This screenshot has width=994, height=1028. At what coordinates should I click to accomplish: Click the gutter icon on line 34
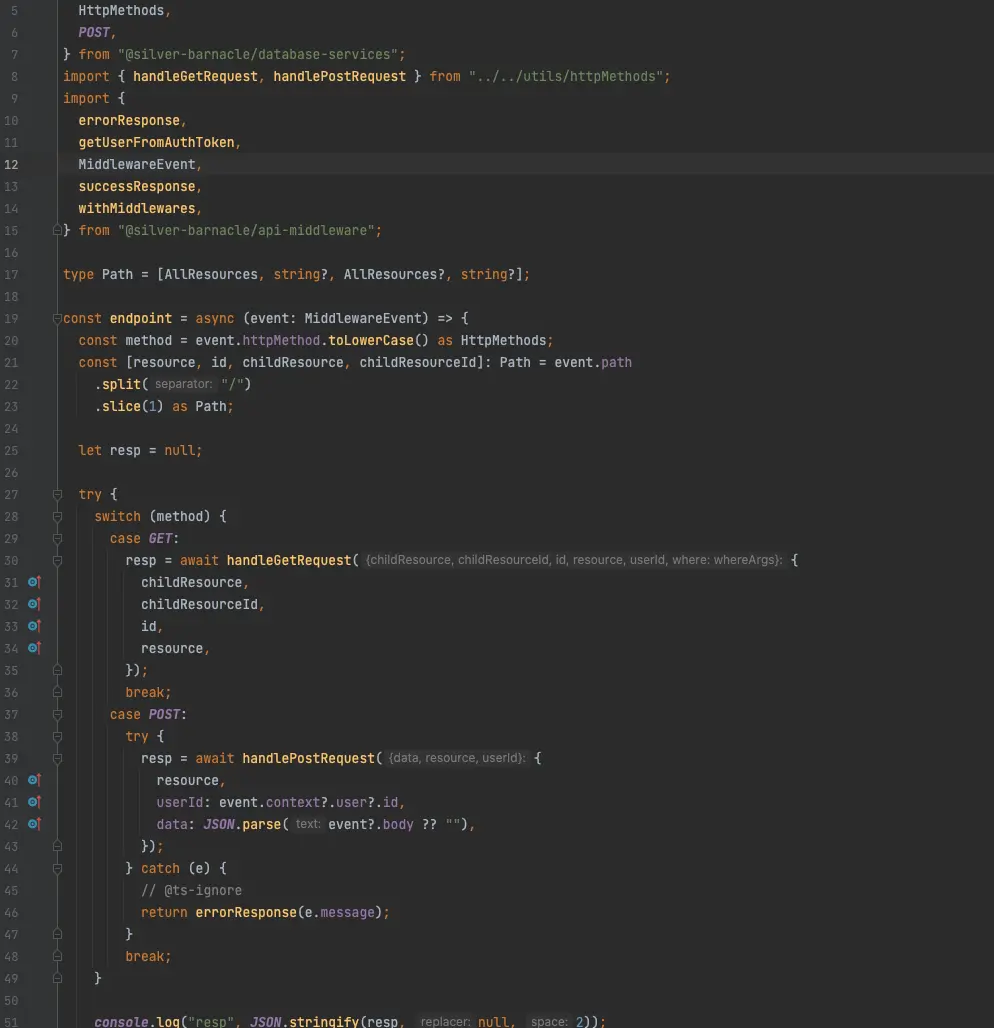coord(34,648)
